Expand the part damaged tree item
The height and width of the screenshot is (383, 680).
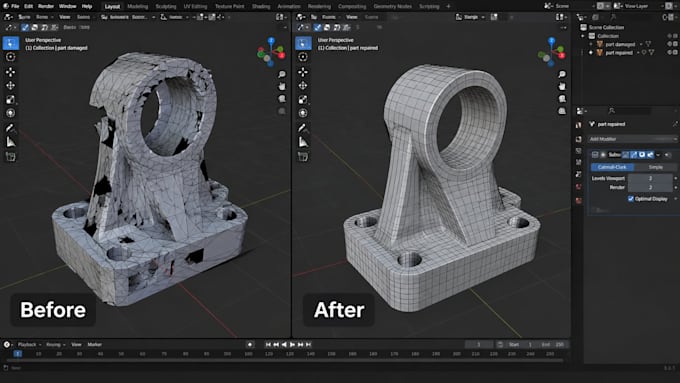pyautogui.click(x=591, y=44)
